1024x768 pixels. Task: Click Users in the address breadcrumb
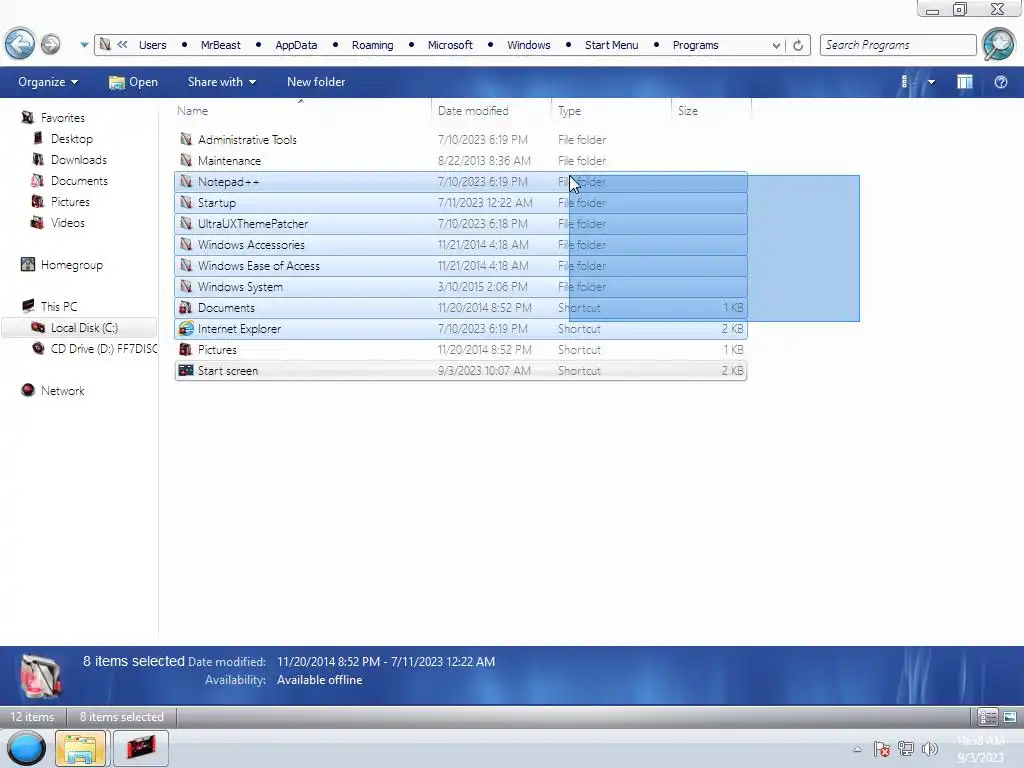[x=153, y=45]
